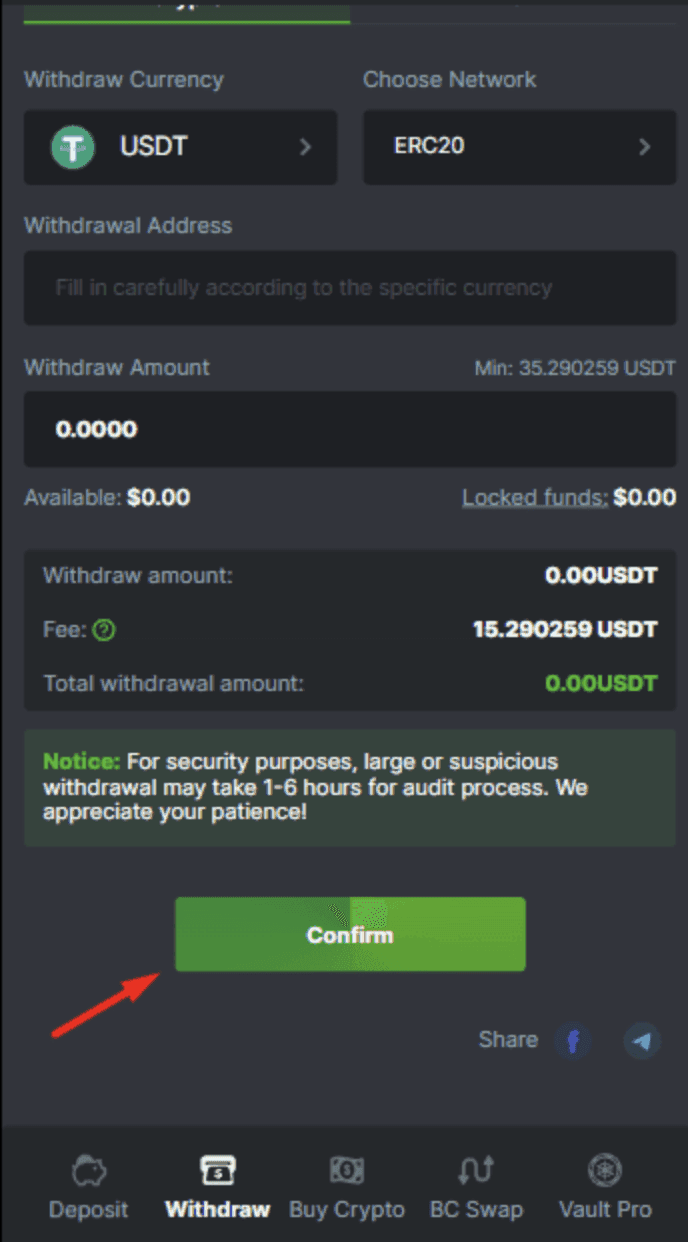
Task: Share via the Facebook icon
Action: tap(573, 1041)
